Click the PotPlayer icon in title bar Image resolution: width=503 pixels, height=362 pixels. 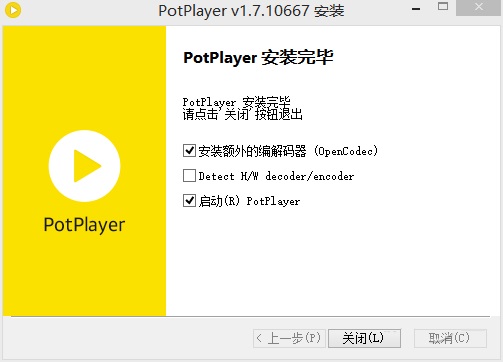click(13, 10)
